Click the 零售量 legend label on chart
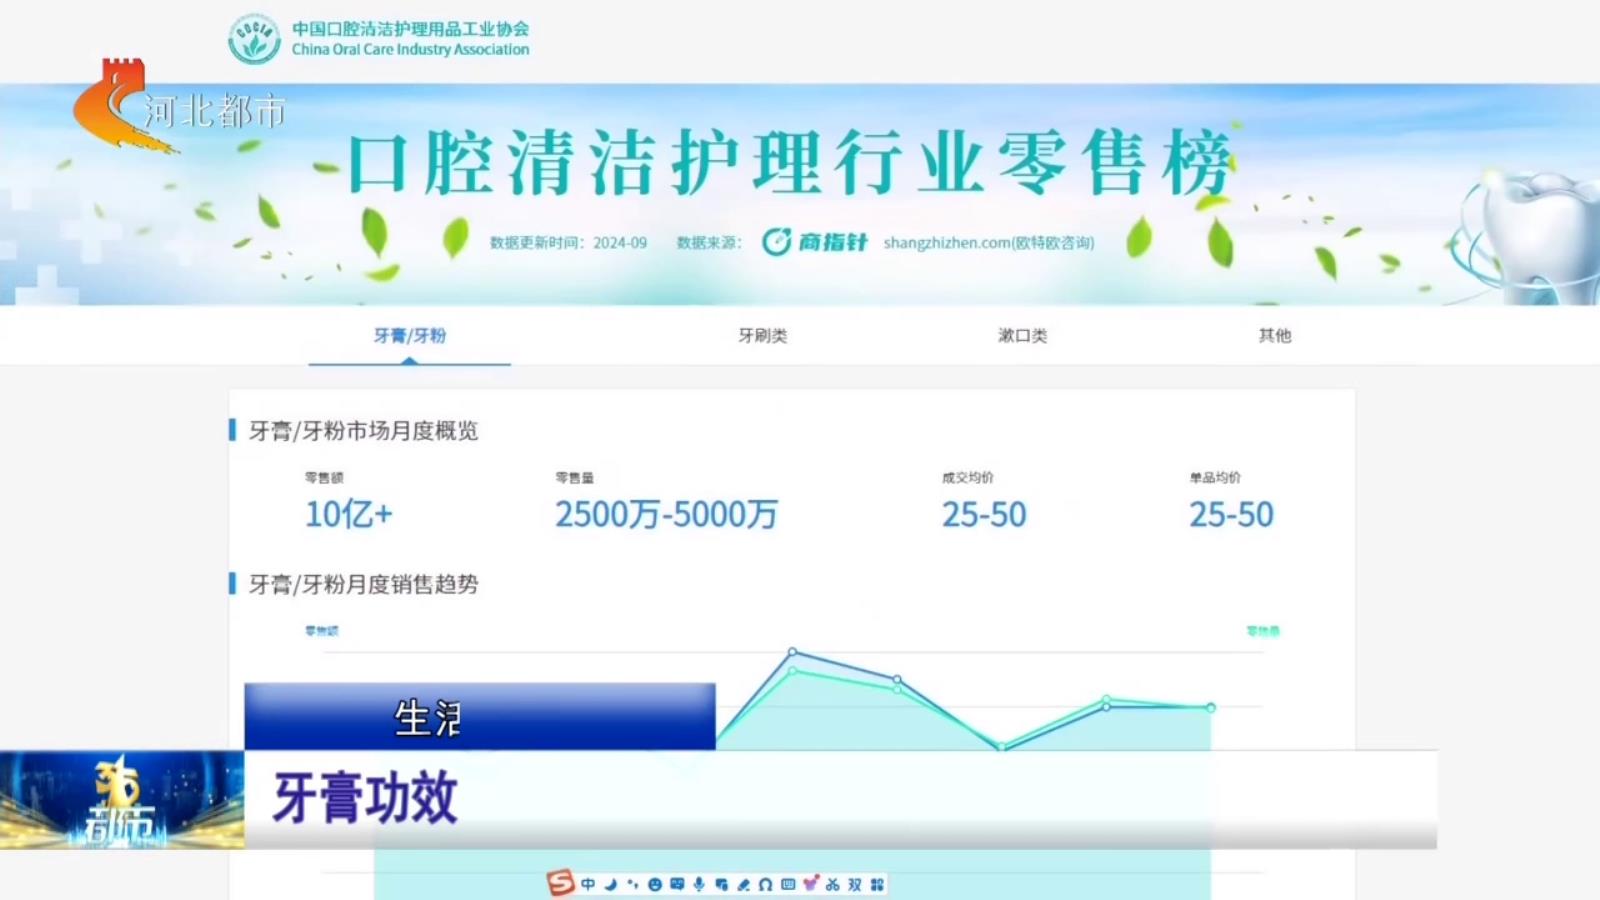The image size is (1600, 900). 1262,631
